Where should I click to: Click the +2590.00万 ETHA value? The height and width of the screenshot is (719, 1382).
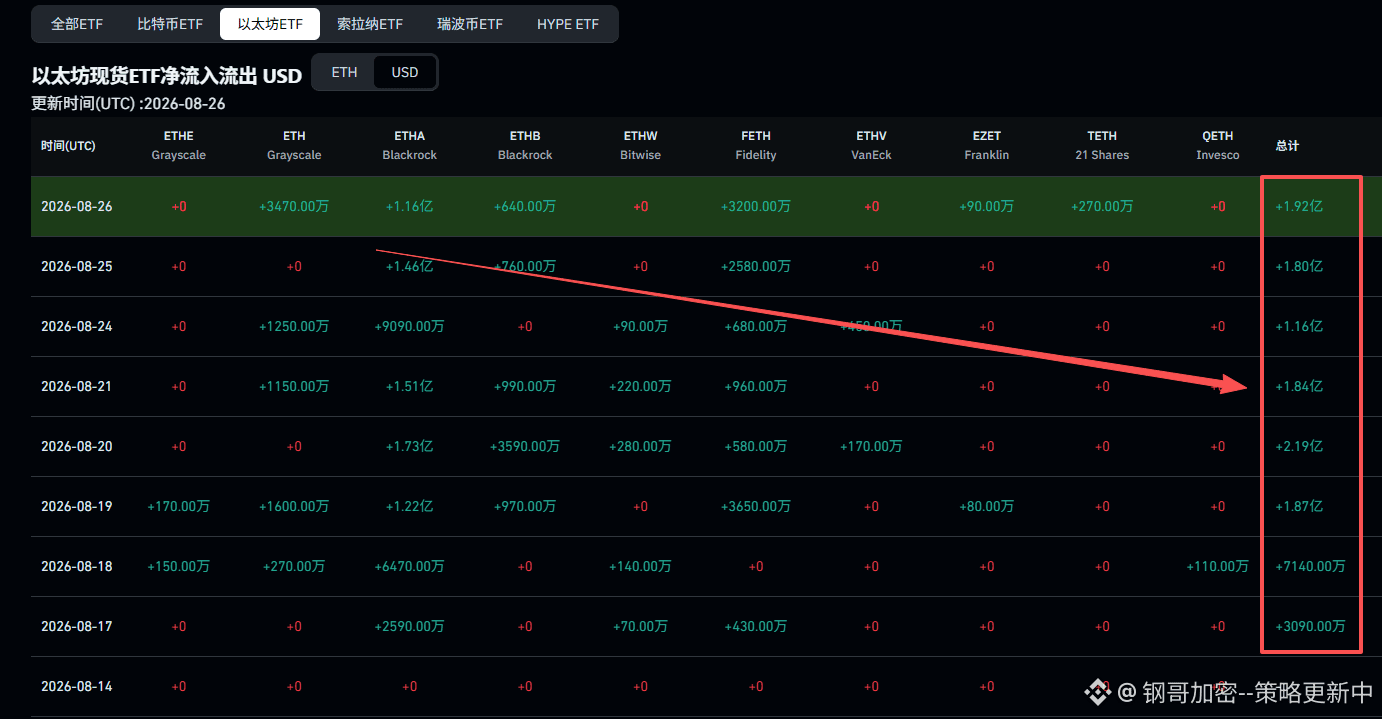[409, 626]
